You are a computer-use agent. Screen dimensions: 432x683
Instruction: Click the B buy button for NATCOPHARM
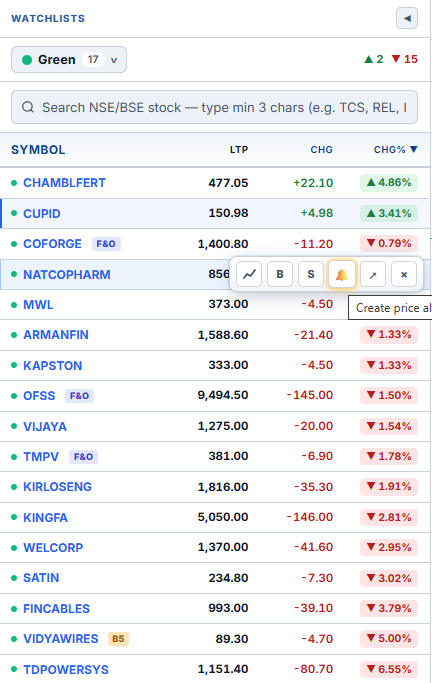(280, 274)
